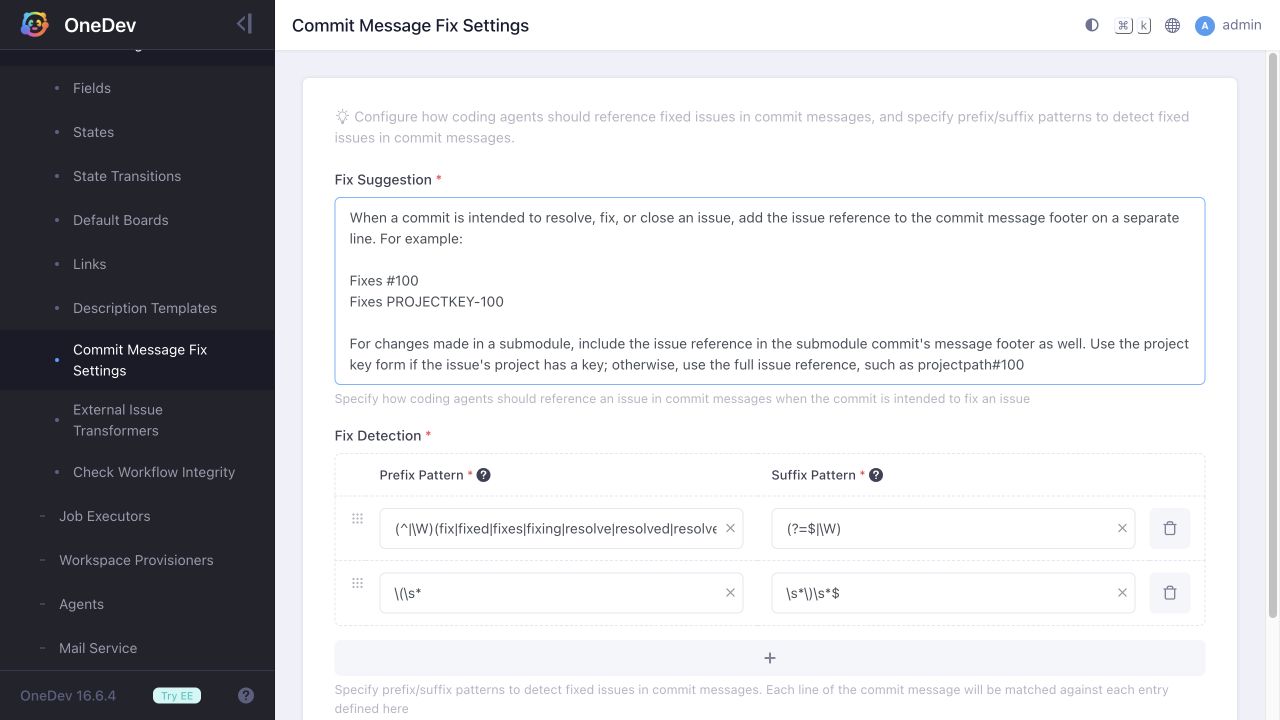Delete the first fix detection row
The width and height of the screenshot is (1280, 720).
(x=1170, y=529)
